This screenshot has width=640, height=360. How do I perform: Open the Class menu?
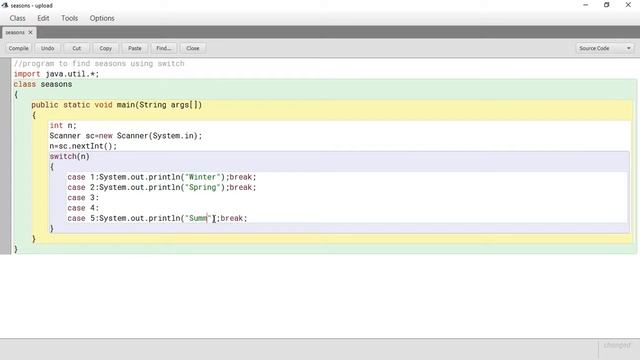point(18,18)
